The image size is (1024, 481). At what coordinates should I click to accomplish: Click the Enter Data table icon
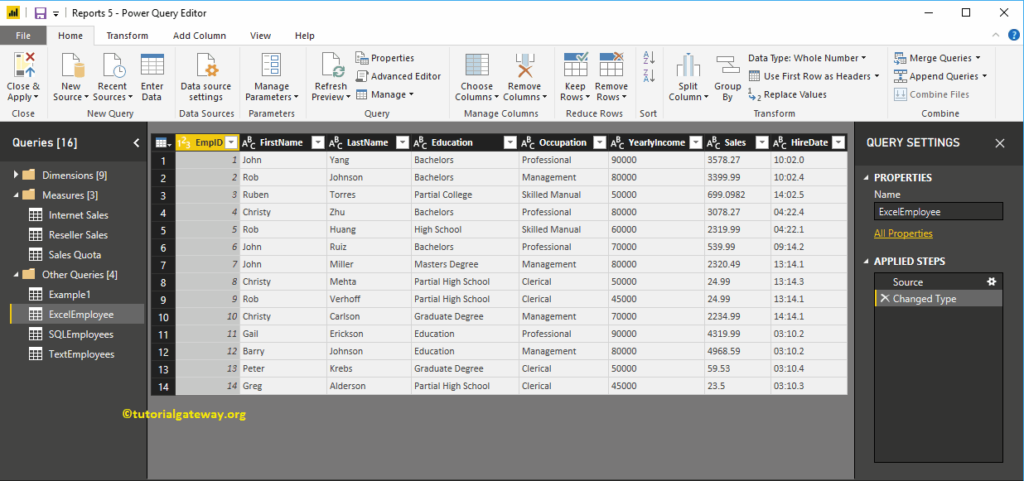(152, 65)
